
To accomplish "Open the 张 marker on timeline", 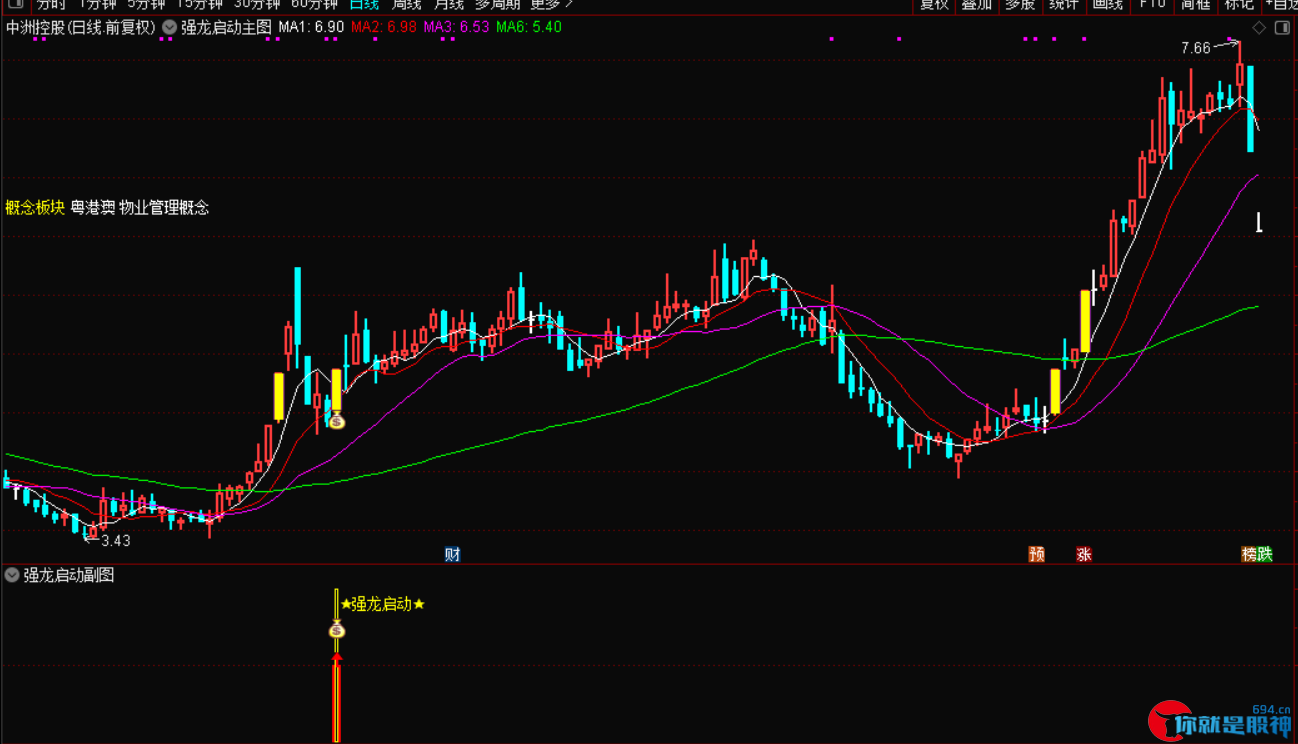I will click(1084, 554).
